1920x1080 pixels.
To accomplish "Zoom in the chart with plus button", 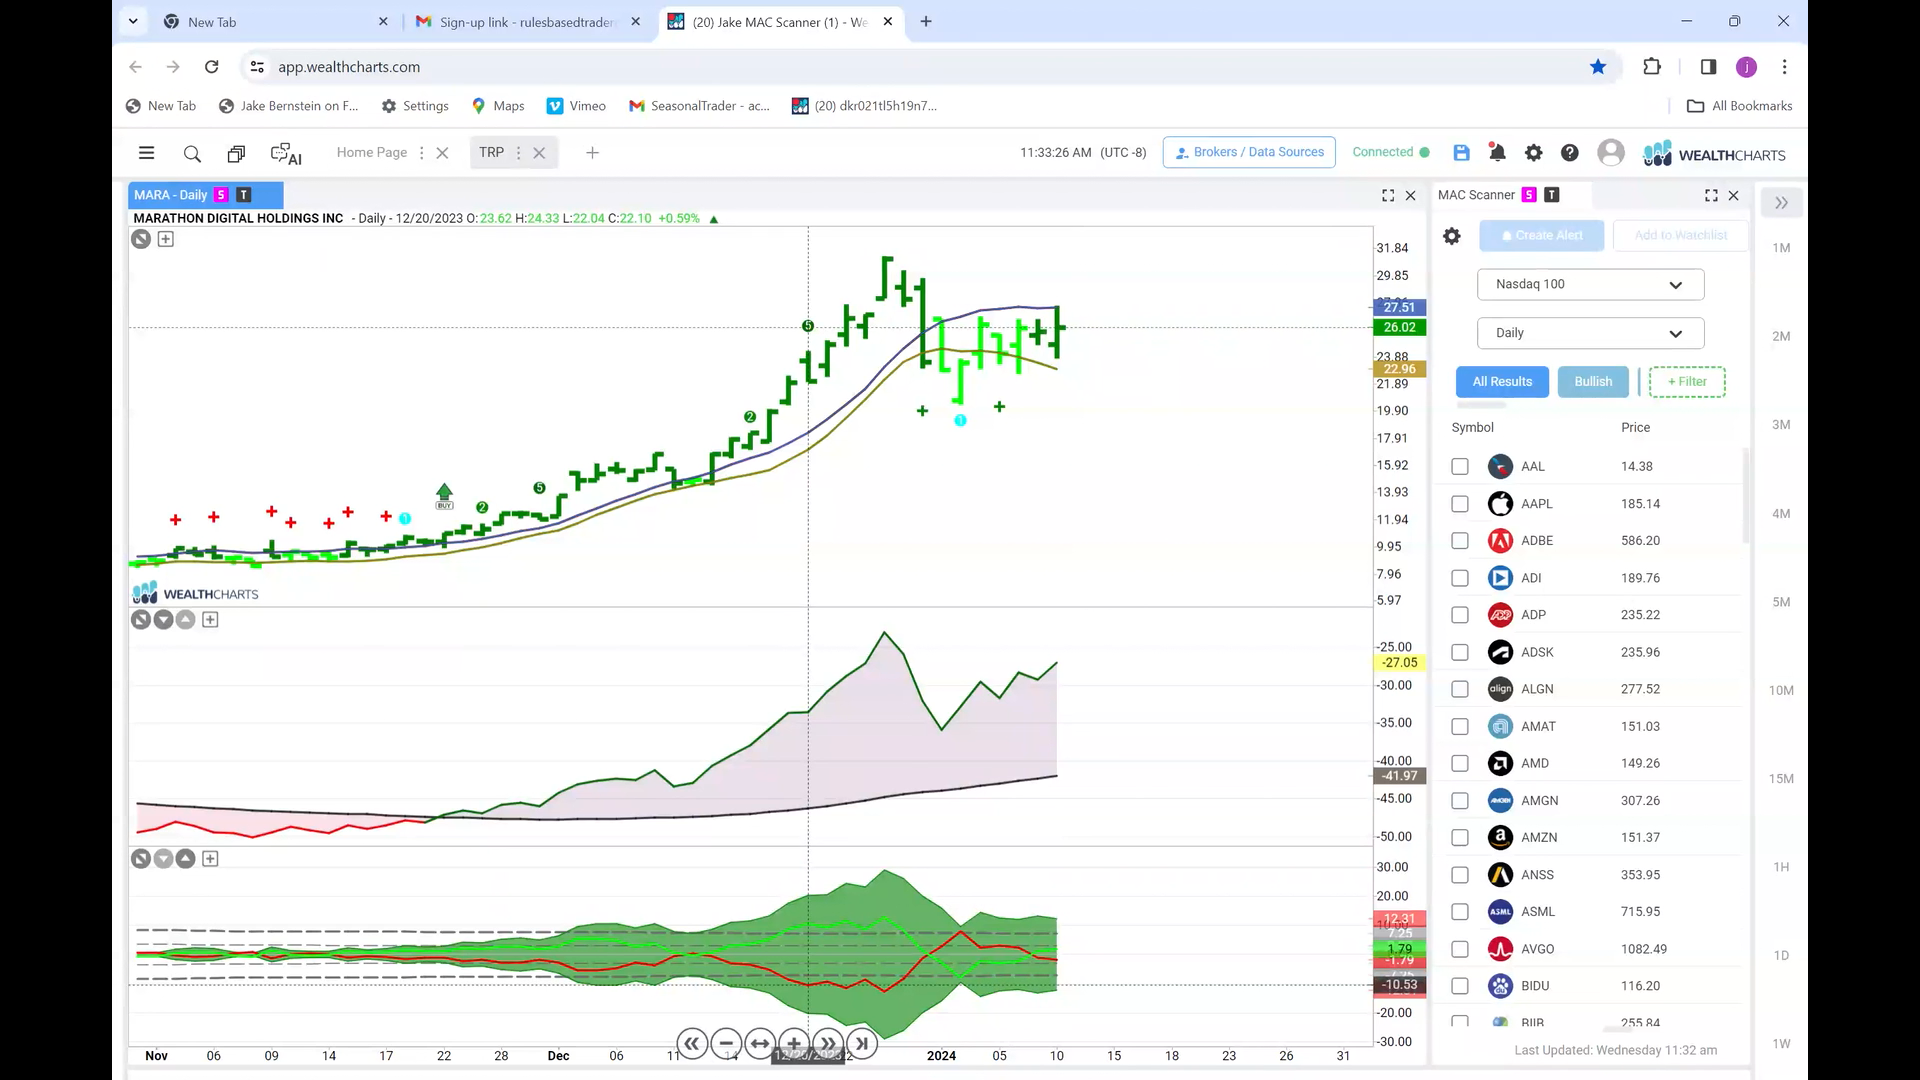I will (794, 1044).
